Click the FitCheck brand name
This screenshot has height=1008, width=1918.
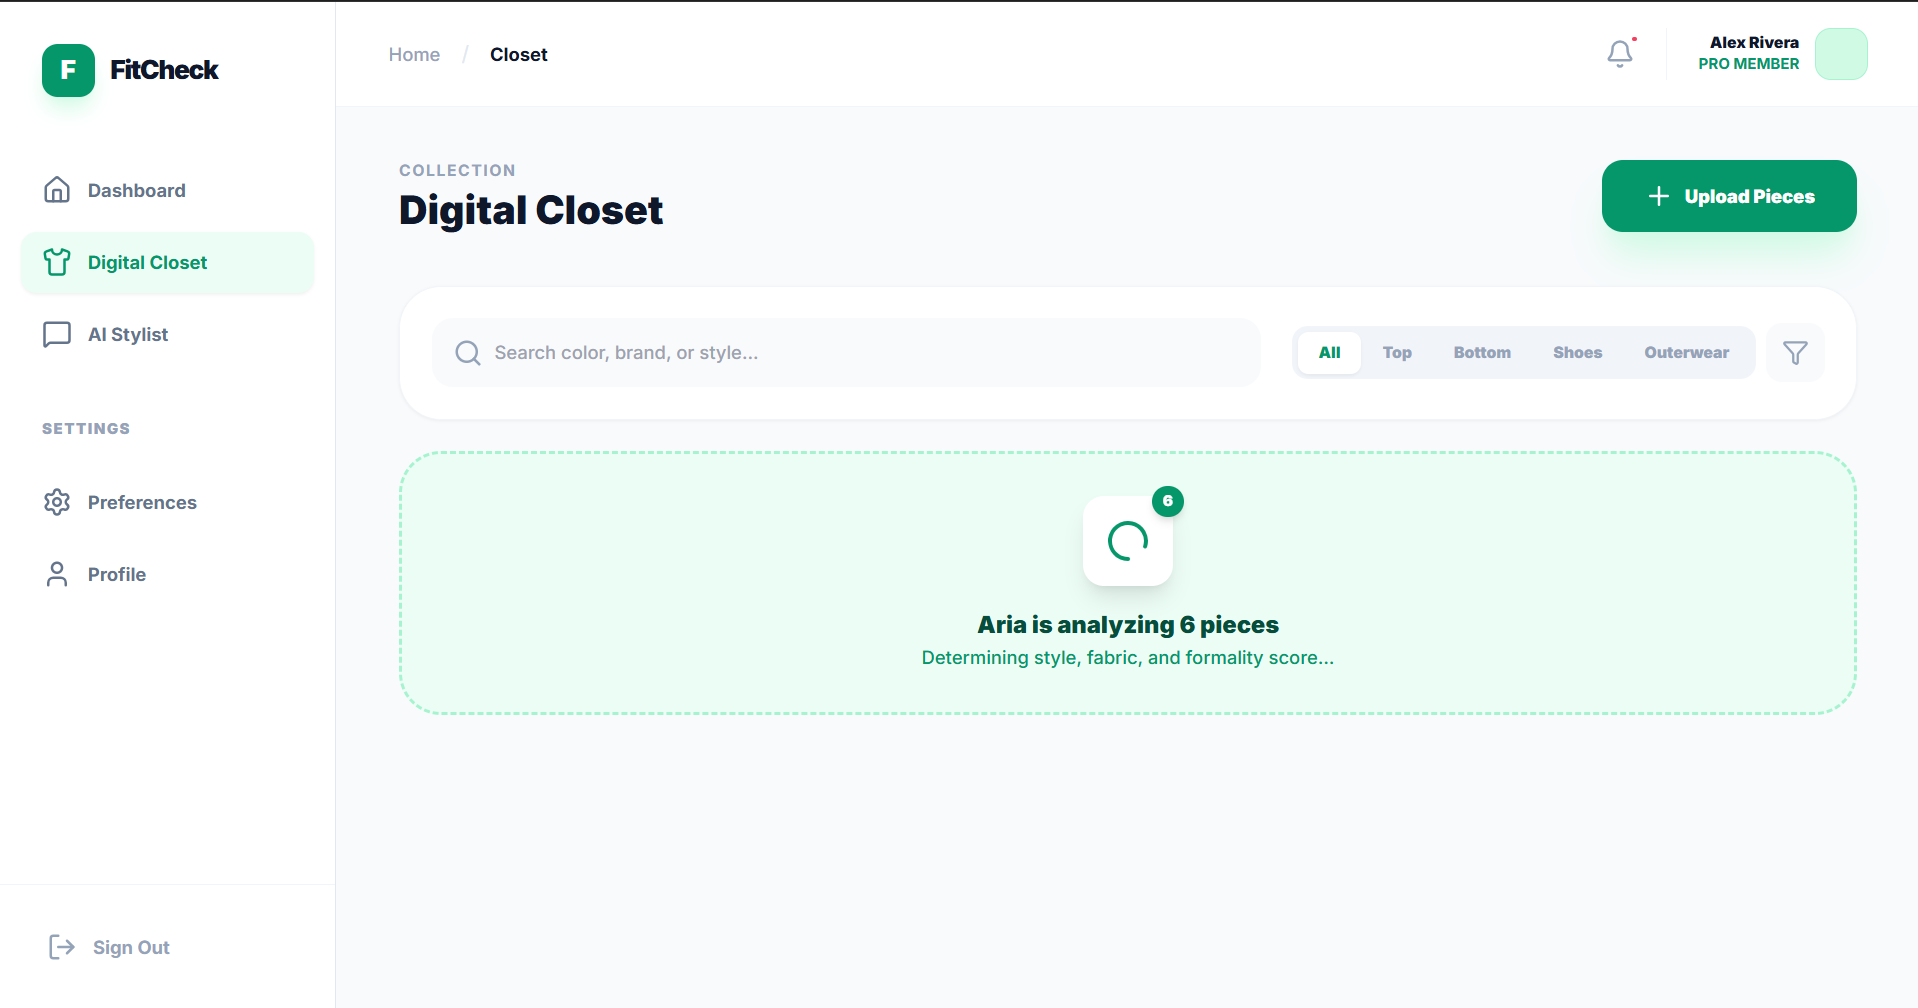[164, 70]
